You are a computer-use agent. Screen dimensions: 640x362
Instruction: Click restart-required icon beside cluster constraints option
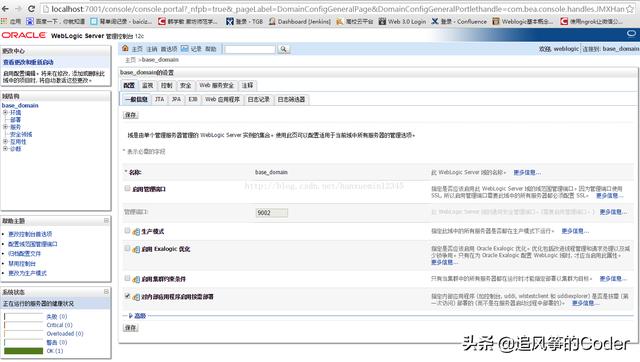[136, 279]
